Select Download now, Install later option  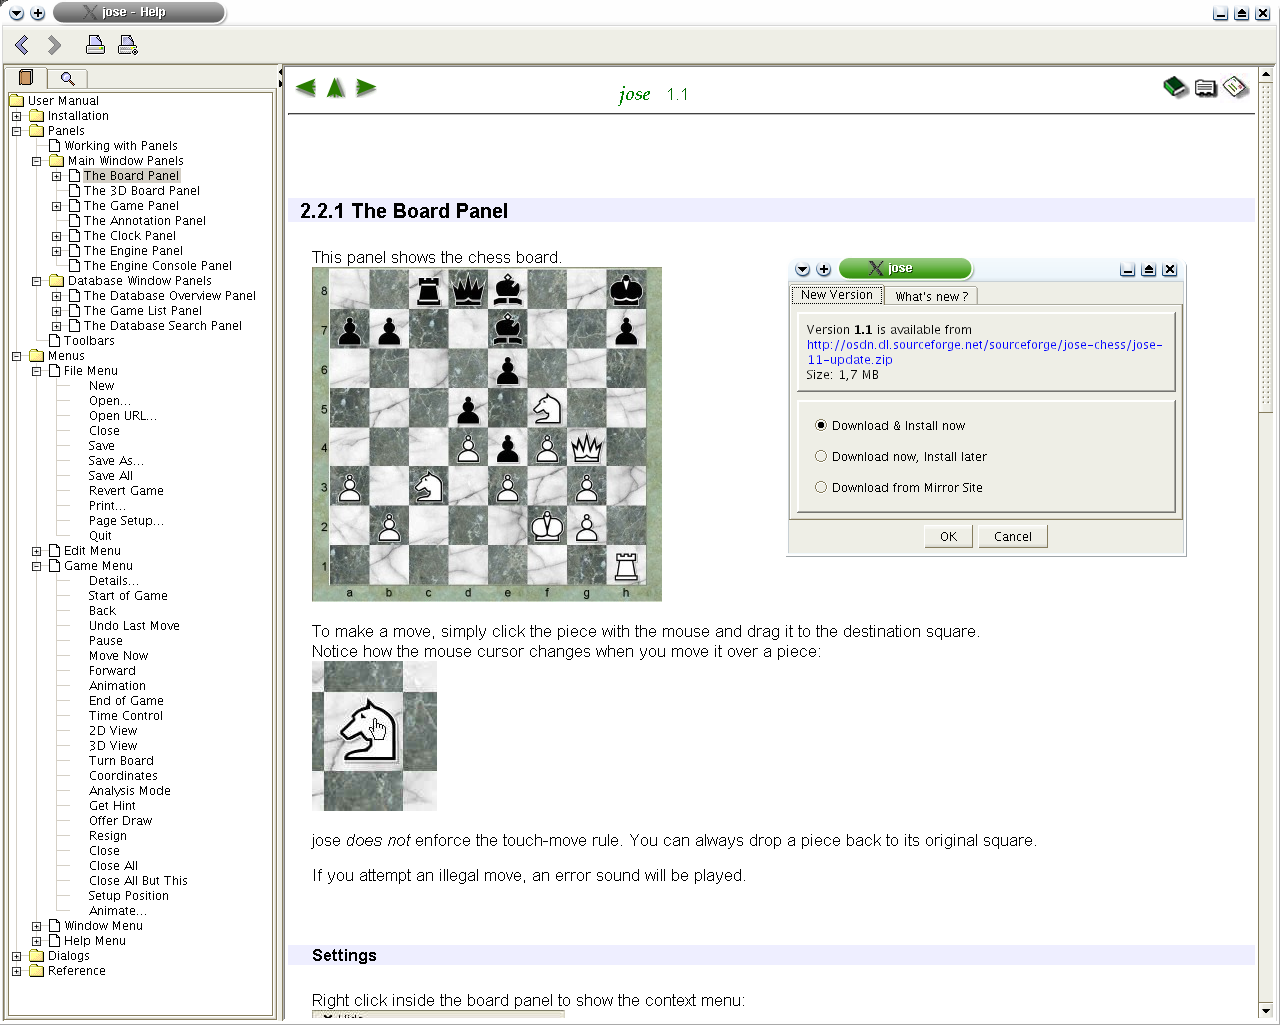[x=821, y=456]
